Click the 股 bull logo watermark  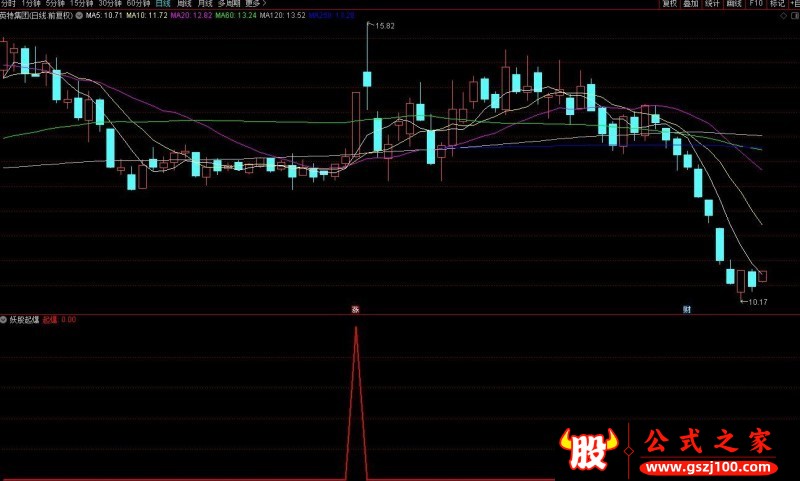pyautogui.click(x=583, y=451)
